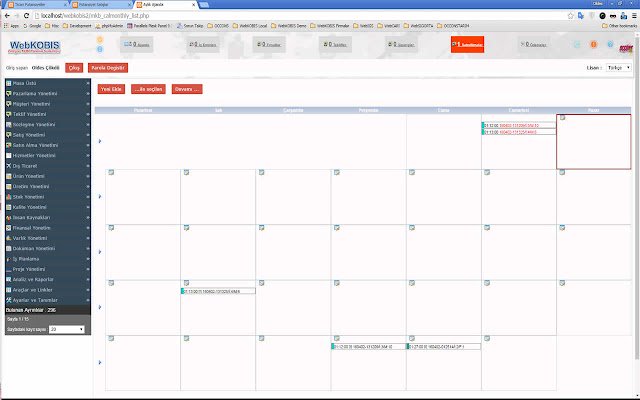
Task: Click the add-note icon in fifth-week Cumartesi cell
Action: [x=487, y=338]
